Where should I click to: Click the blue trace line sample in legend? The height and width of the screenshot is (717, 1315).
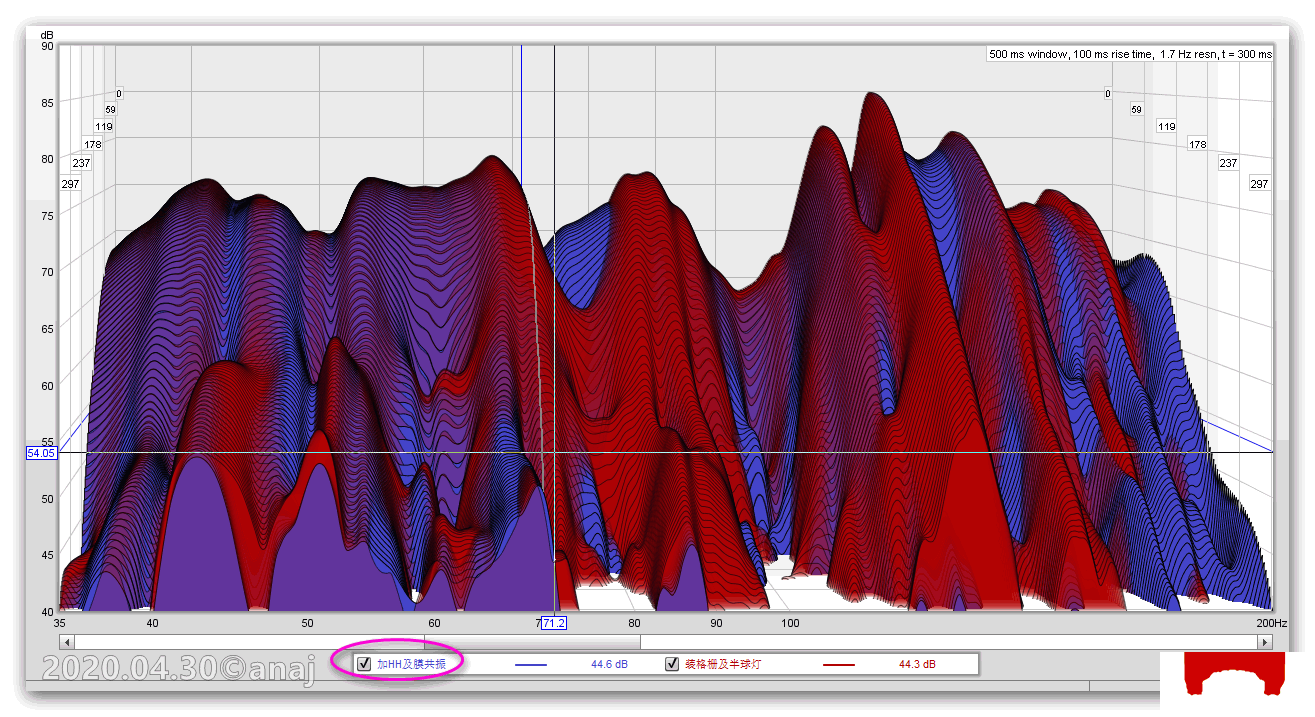[531, 664]
